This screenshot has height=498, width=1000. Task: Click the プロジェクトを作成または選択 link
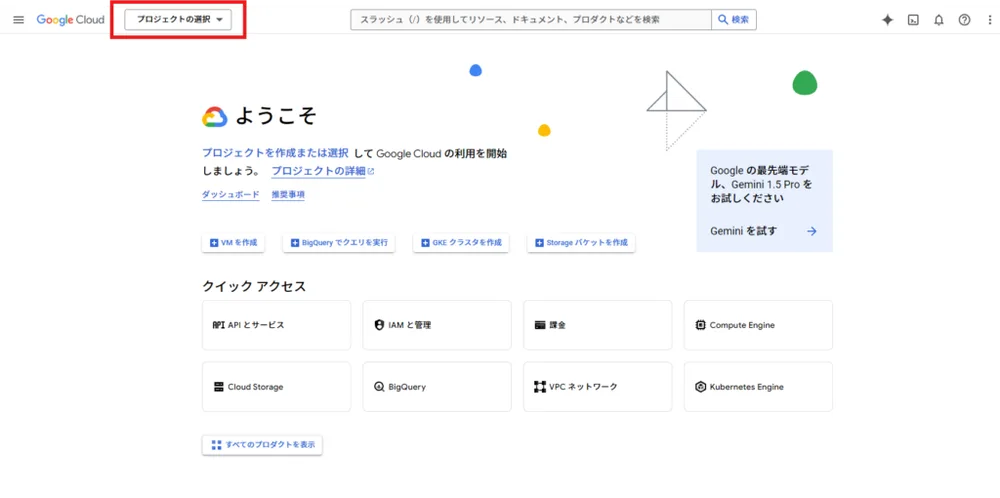tap(275, 153)
